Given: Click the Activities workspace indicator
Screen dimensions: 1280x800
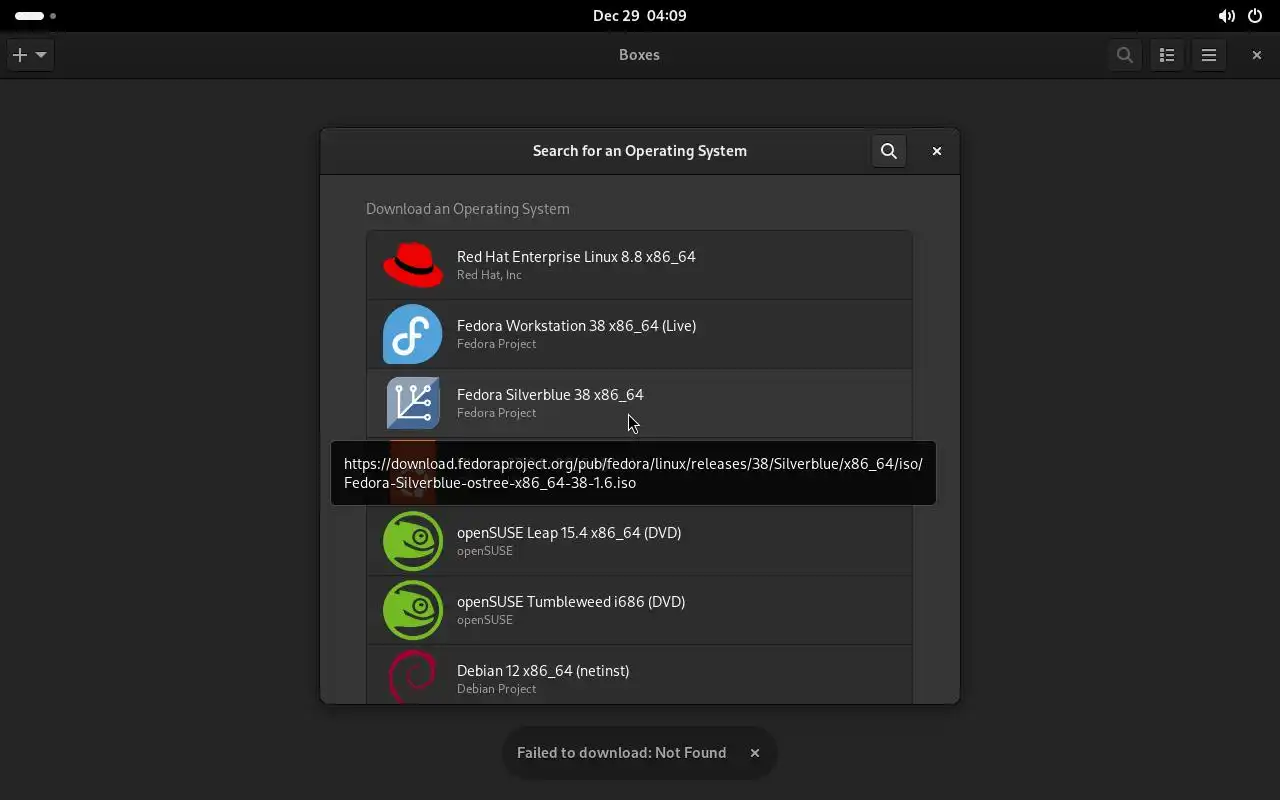Looking at the screenshot, I should click(35, 16).
